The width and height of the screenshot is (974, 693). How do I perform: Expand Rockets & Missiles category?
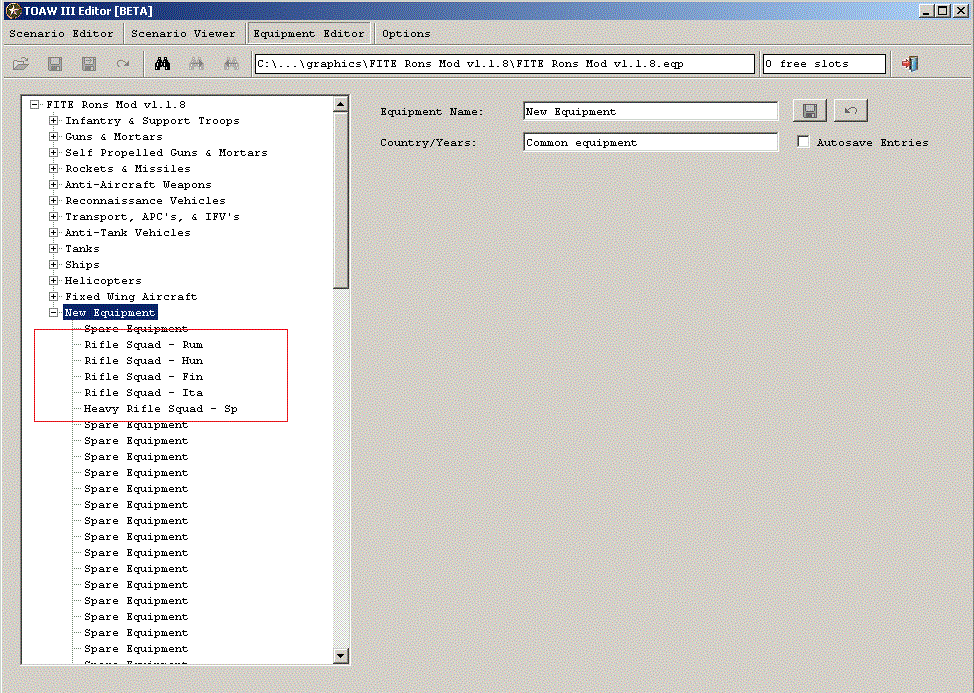click(x=54, y=168)
